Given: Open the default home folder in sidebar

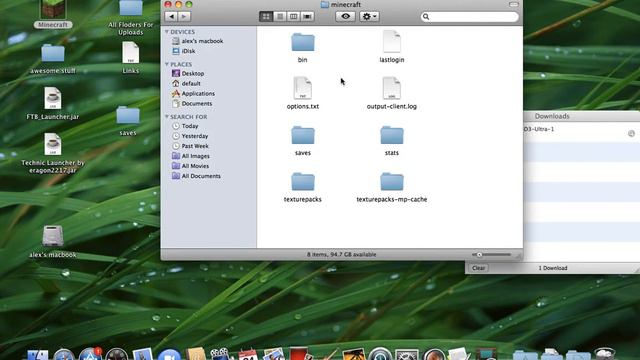Looking at the screenshot, I should click(187, 83).
